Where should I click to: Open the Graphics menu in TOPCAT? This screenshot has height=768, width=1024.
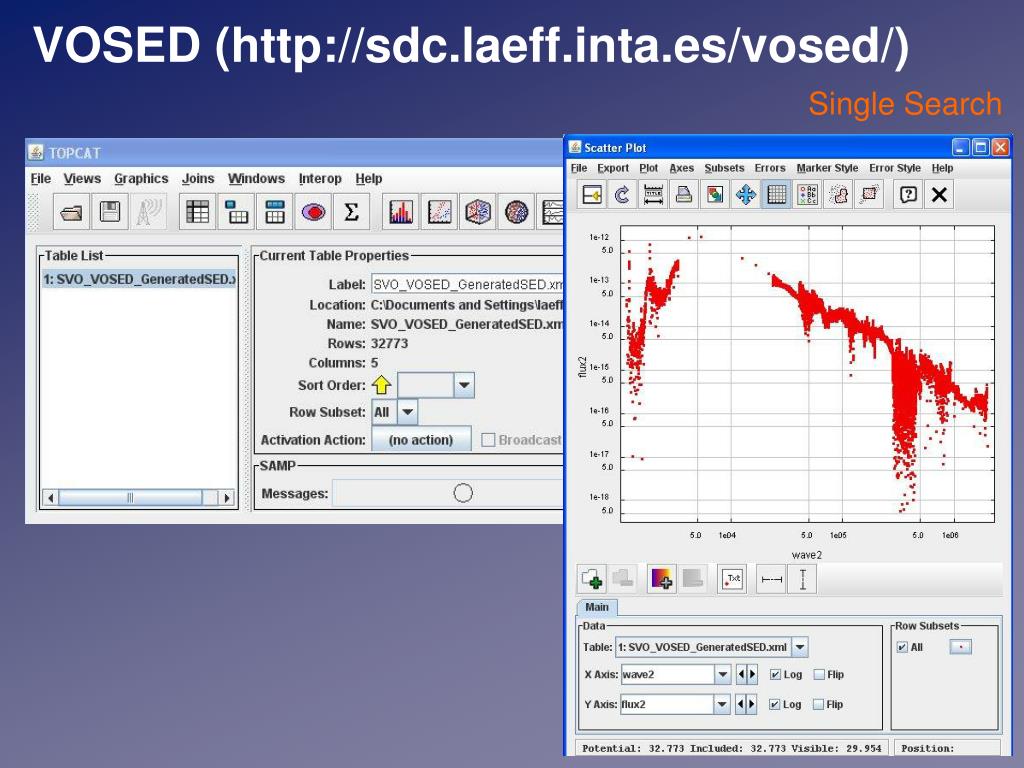pos(141,178)
